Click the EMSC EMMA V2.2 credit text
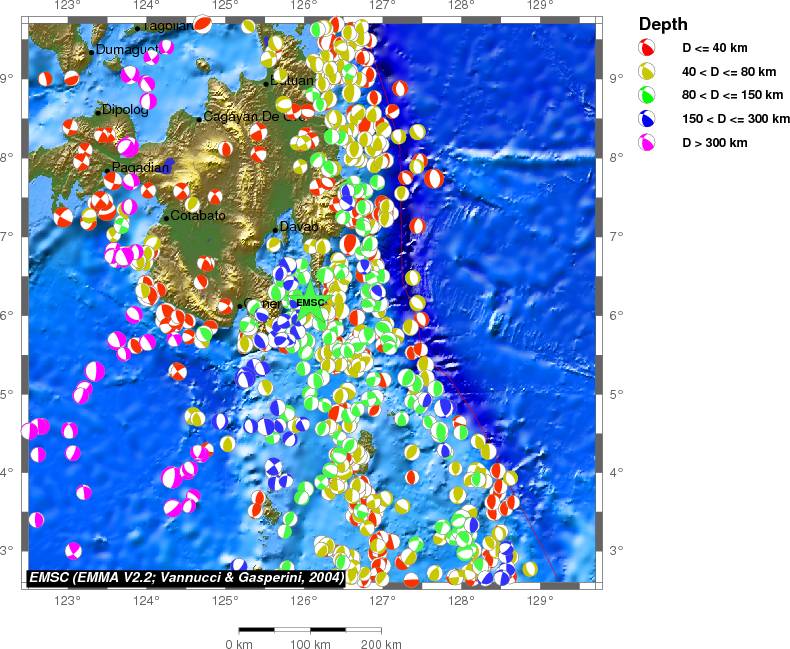The image size is (790, 649). pos(187,577)
